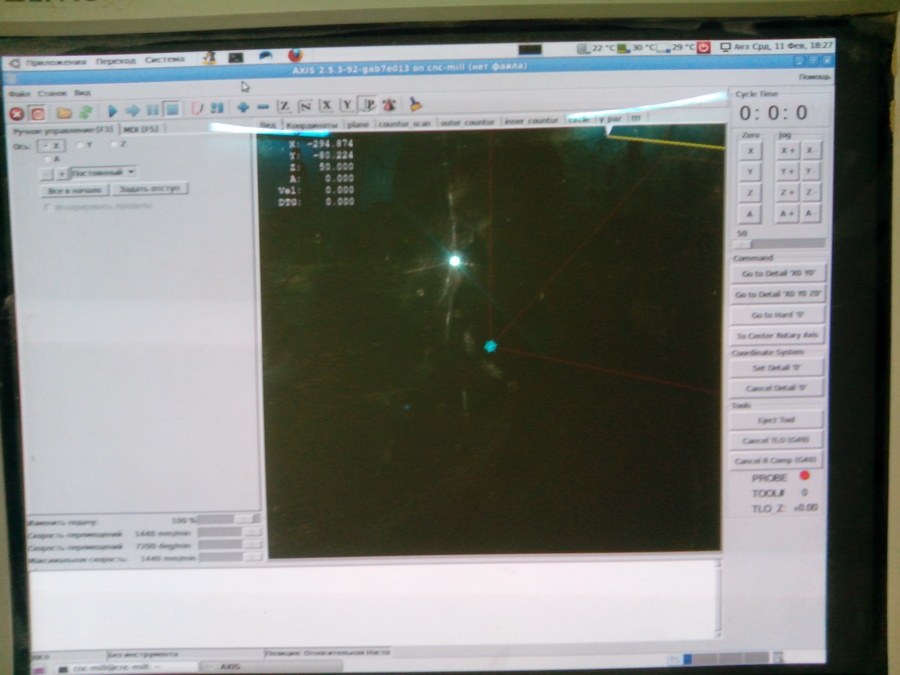Open the plane tab

tap(358, 123)
